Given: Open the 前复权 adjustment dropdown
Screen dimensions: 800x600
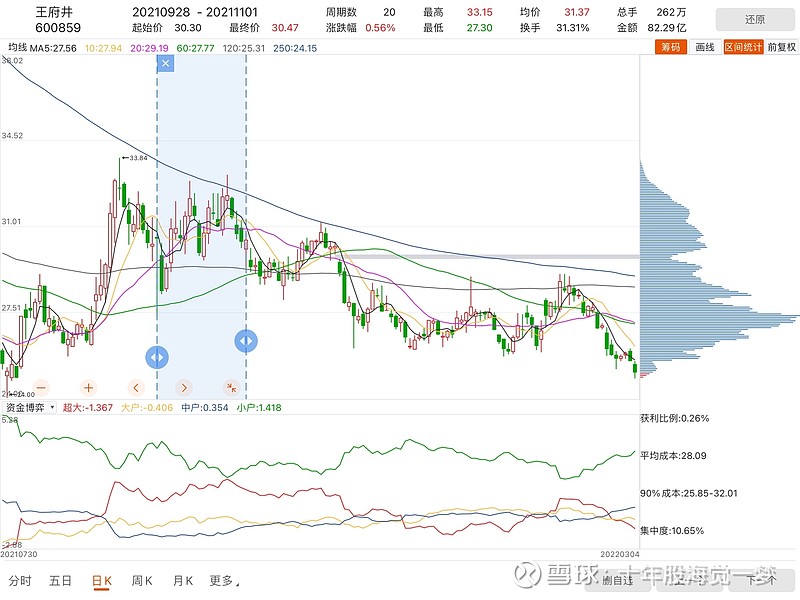Looking at the screenshot, I should [x=781, y=47].
